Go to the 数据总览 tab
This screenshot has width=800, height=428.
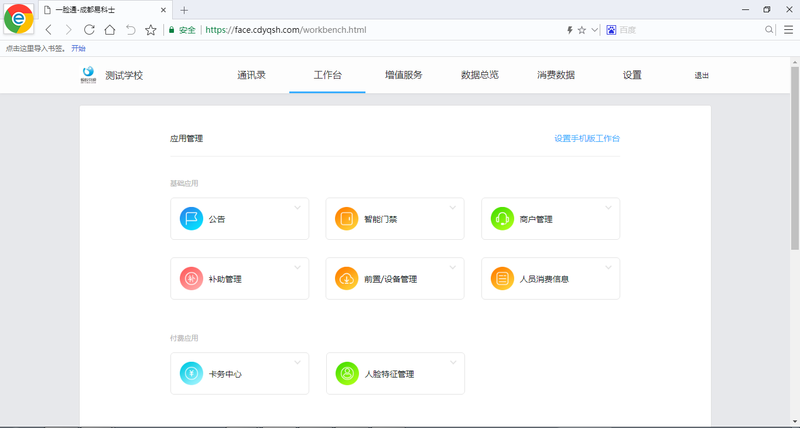(479, 75)
